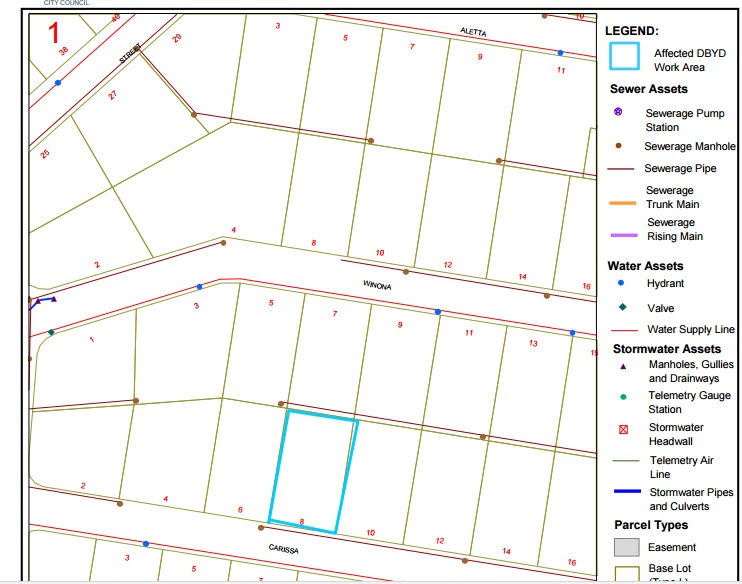Click the Parcel Types heading
The width and height of the screenshot is (742, 584).
(x=651, y=525)
